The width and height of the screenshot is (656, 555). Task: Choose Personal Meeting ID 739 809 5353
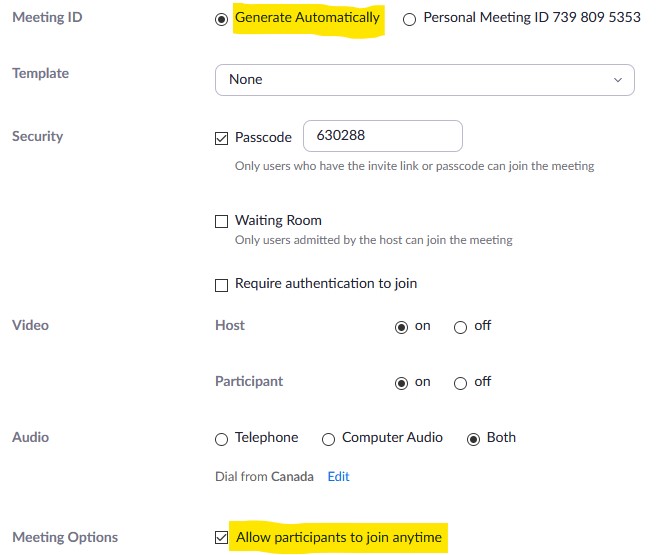pos(409,19)
